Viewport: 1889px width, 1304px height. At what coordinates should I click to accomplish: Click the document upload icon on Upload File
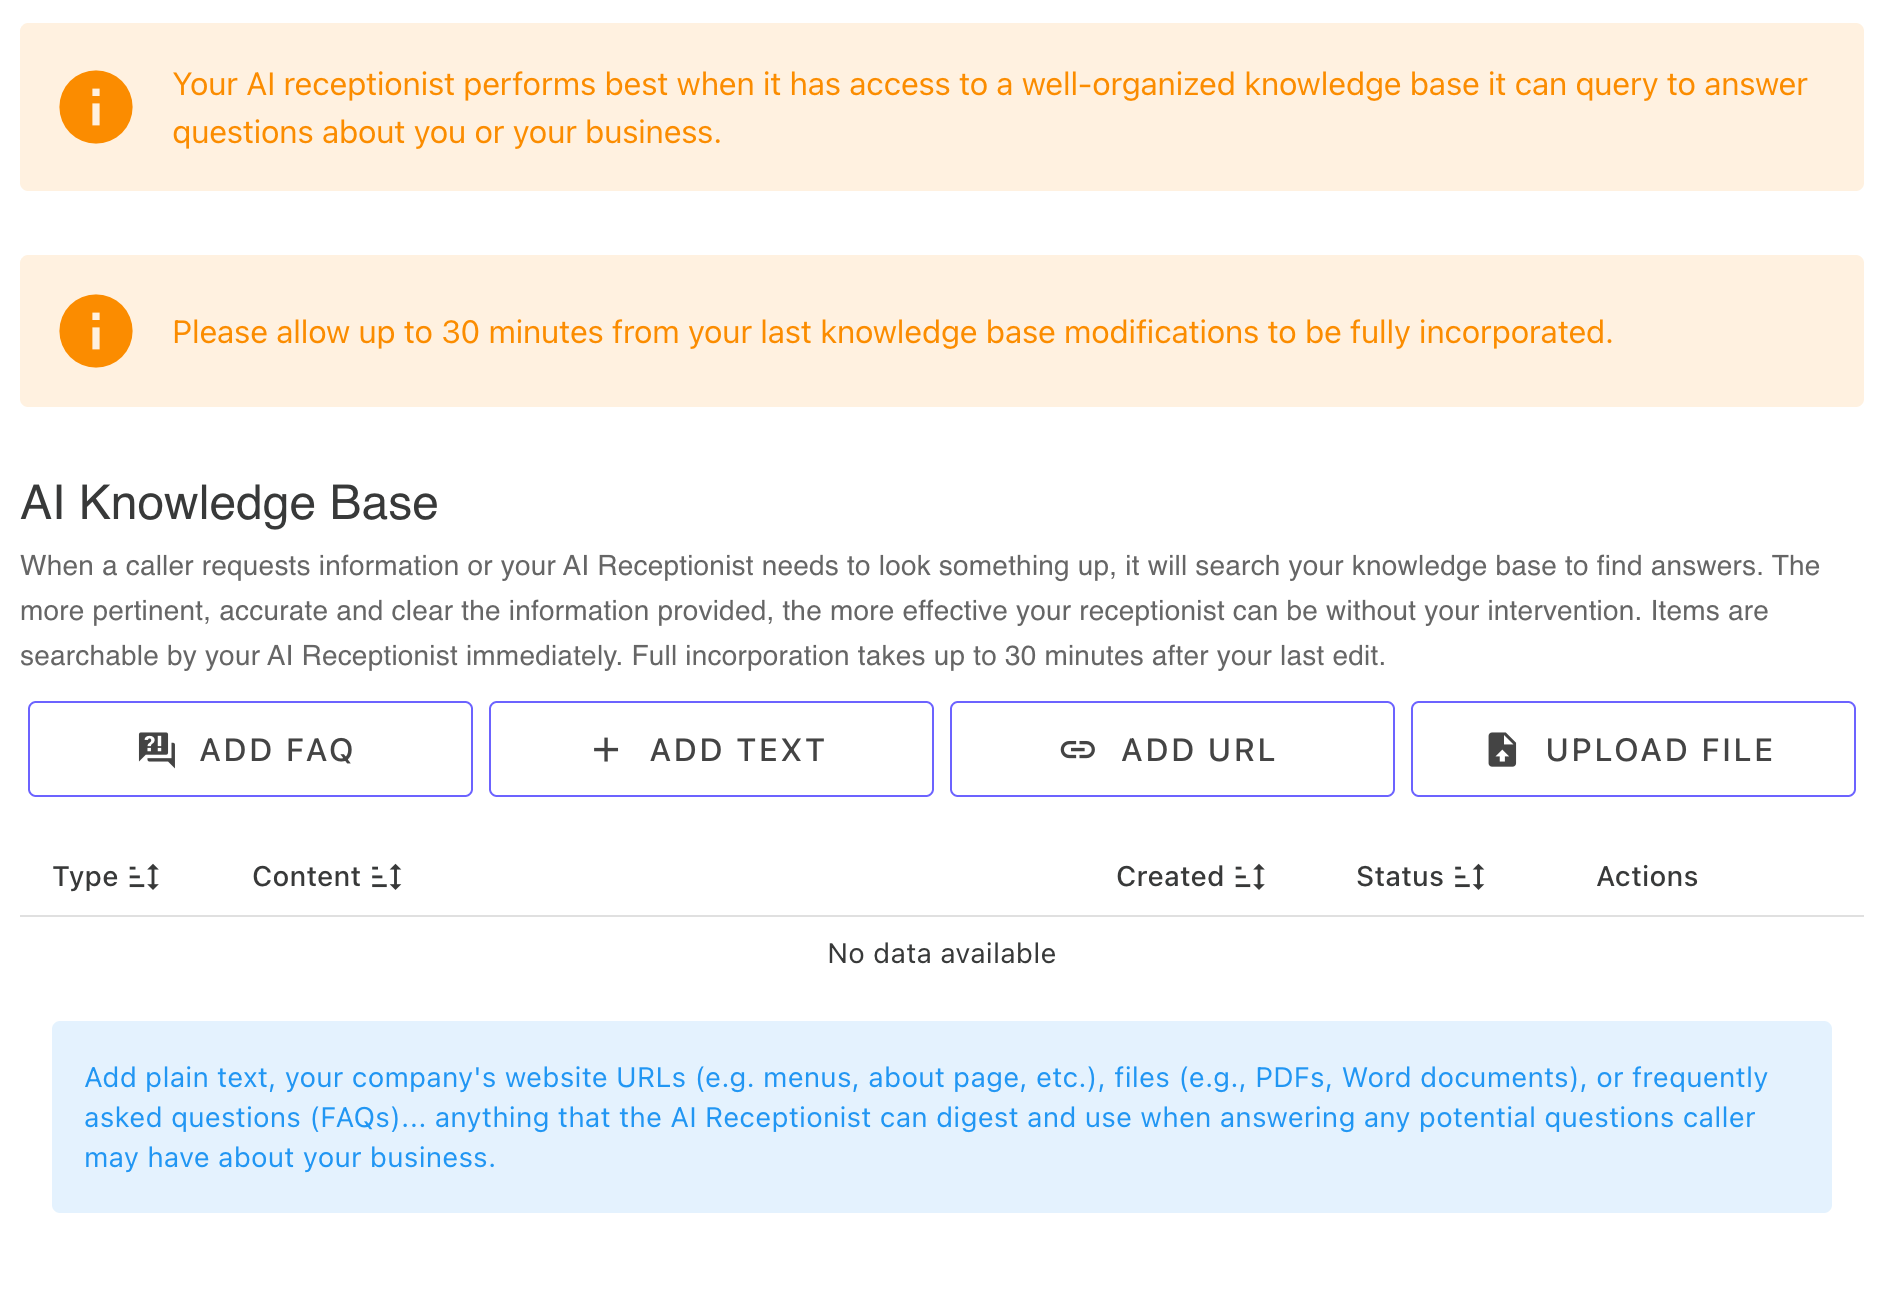click(1502, 749)
